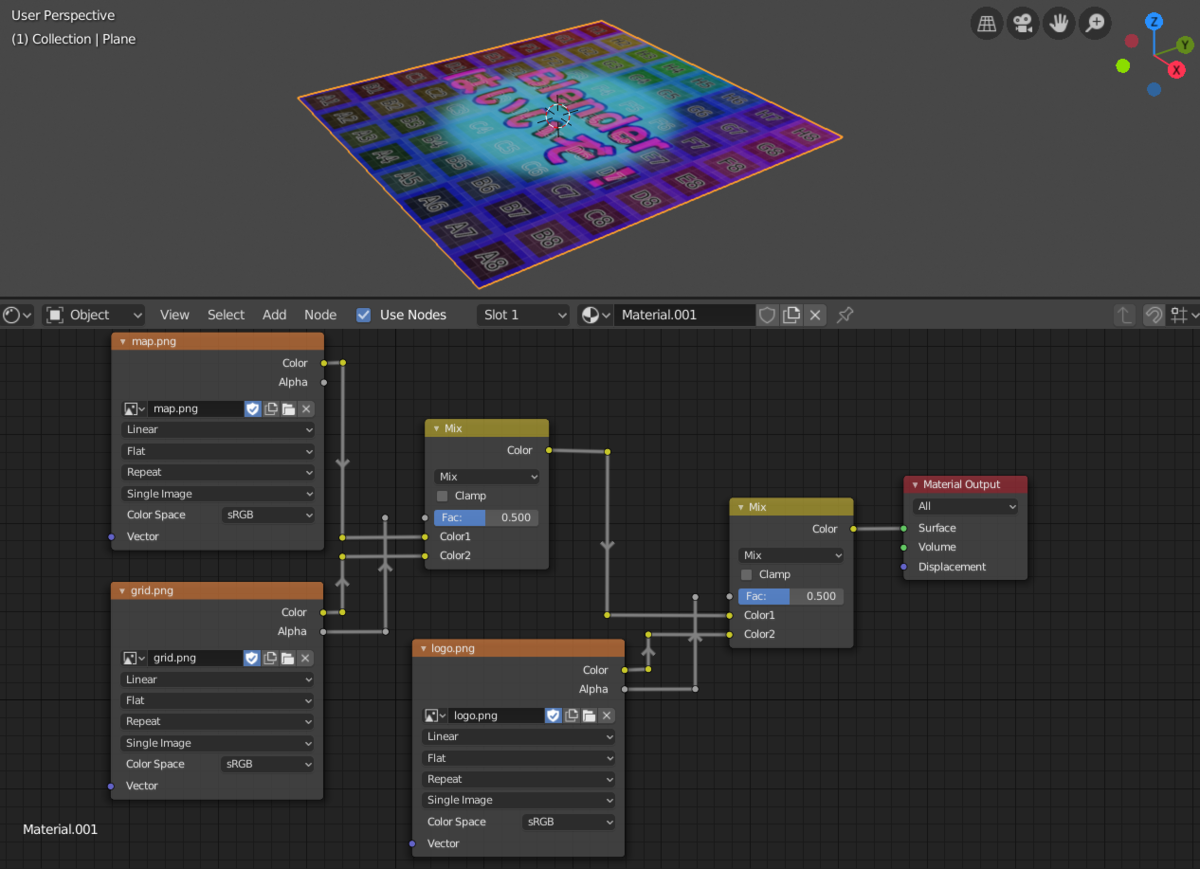Open the View menu
Viewport: 1200px width, 869px height.
[x=174, y=315]
